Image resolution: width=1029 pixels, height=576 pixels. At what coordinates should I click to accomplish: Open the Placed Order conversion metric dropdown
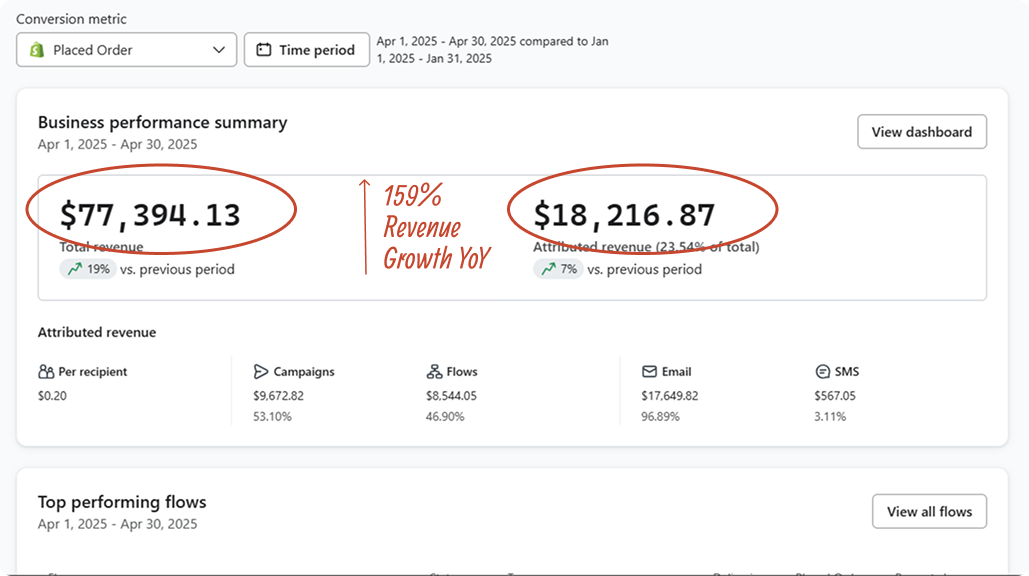[x=126, y=50]
